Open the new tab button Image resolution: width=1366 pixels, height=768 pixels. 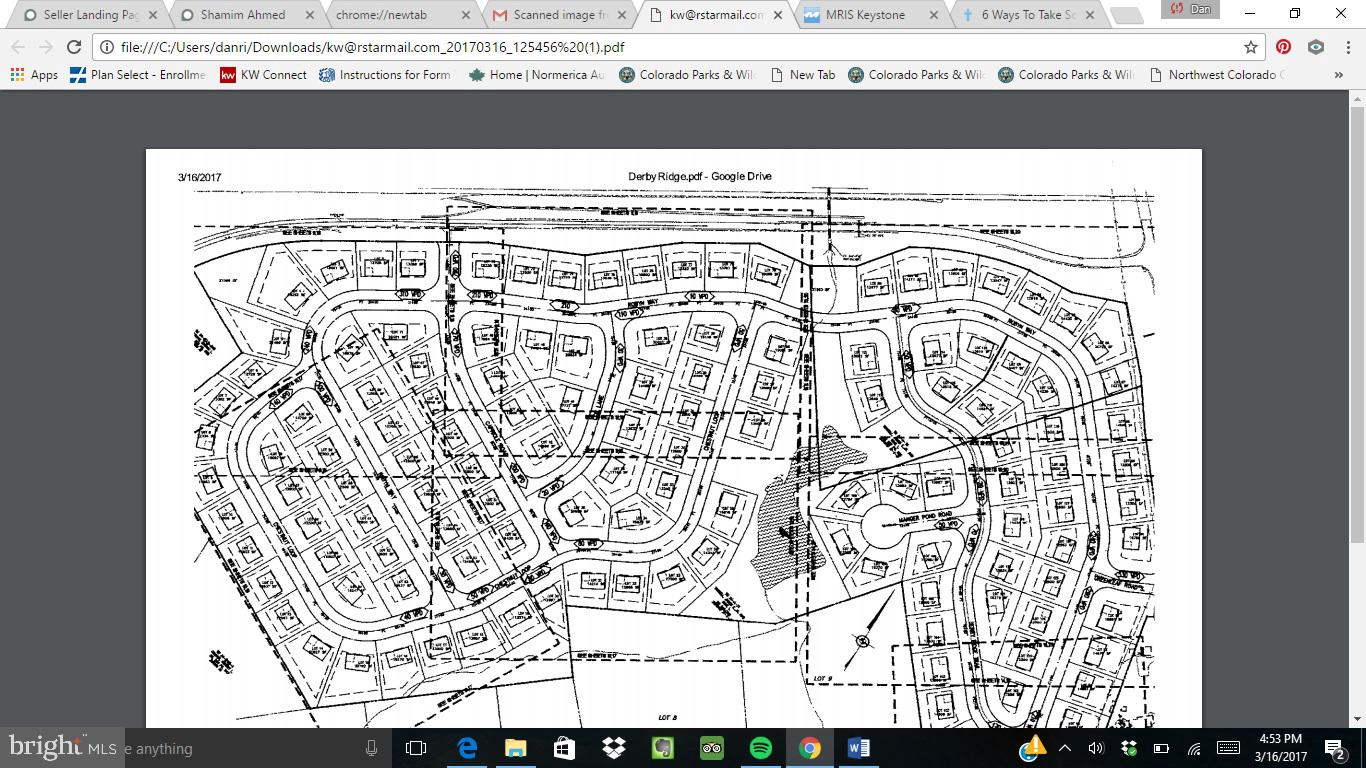1127,16
